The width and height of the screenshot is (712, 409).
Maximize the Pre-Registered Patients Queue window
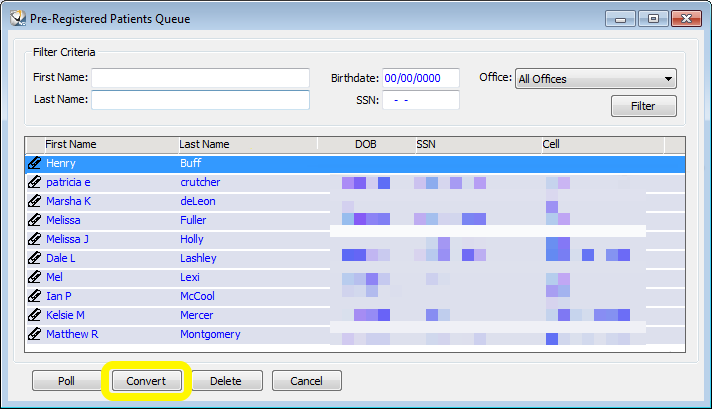(653, 19)
